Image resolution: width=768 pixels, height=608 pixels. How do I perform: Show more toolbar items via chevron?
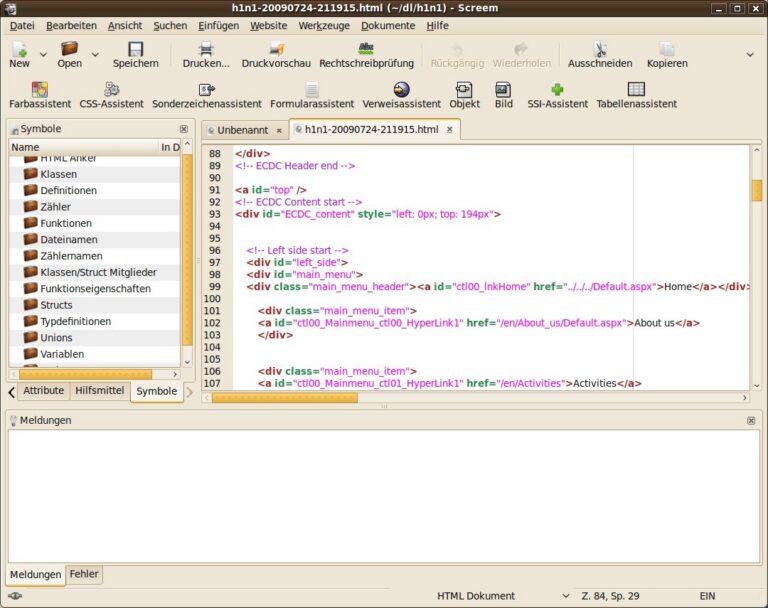(x=750, y=54)
